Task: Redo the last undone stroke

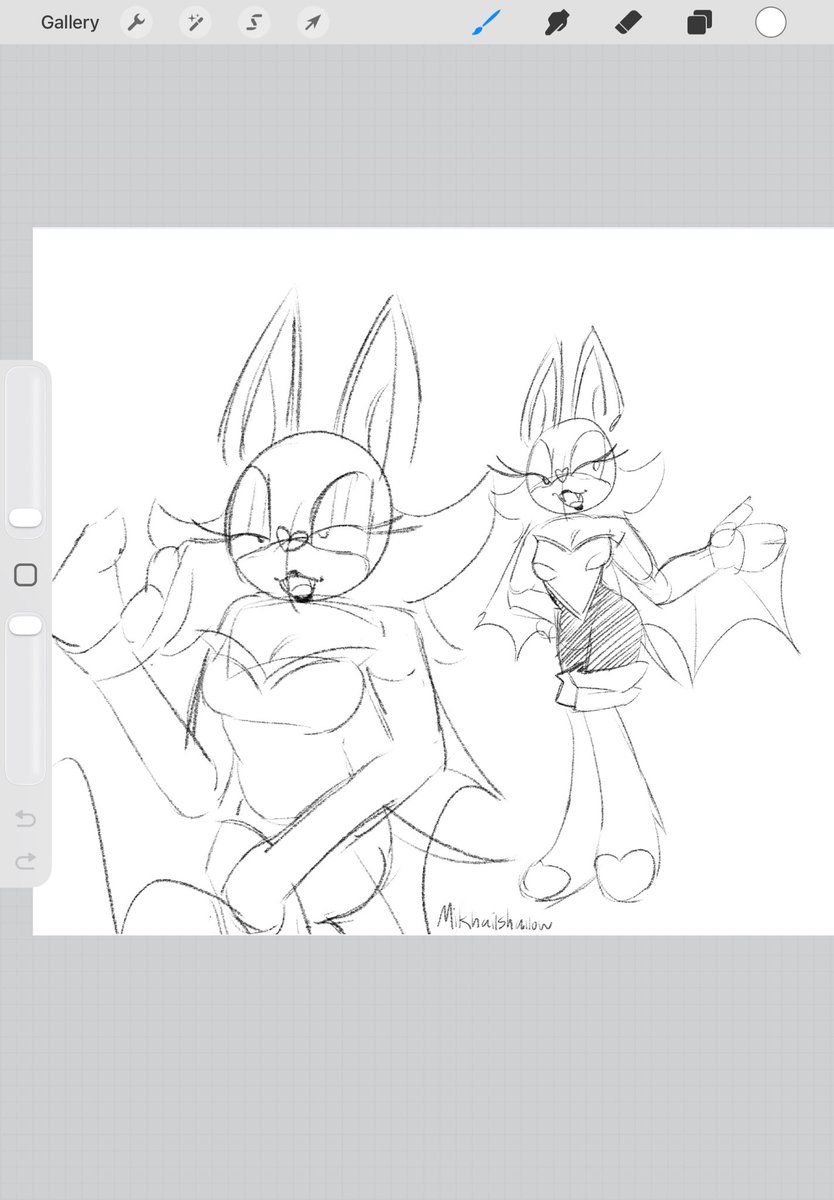Action: (26, 860)
